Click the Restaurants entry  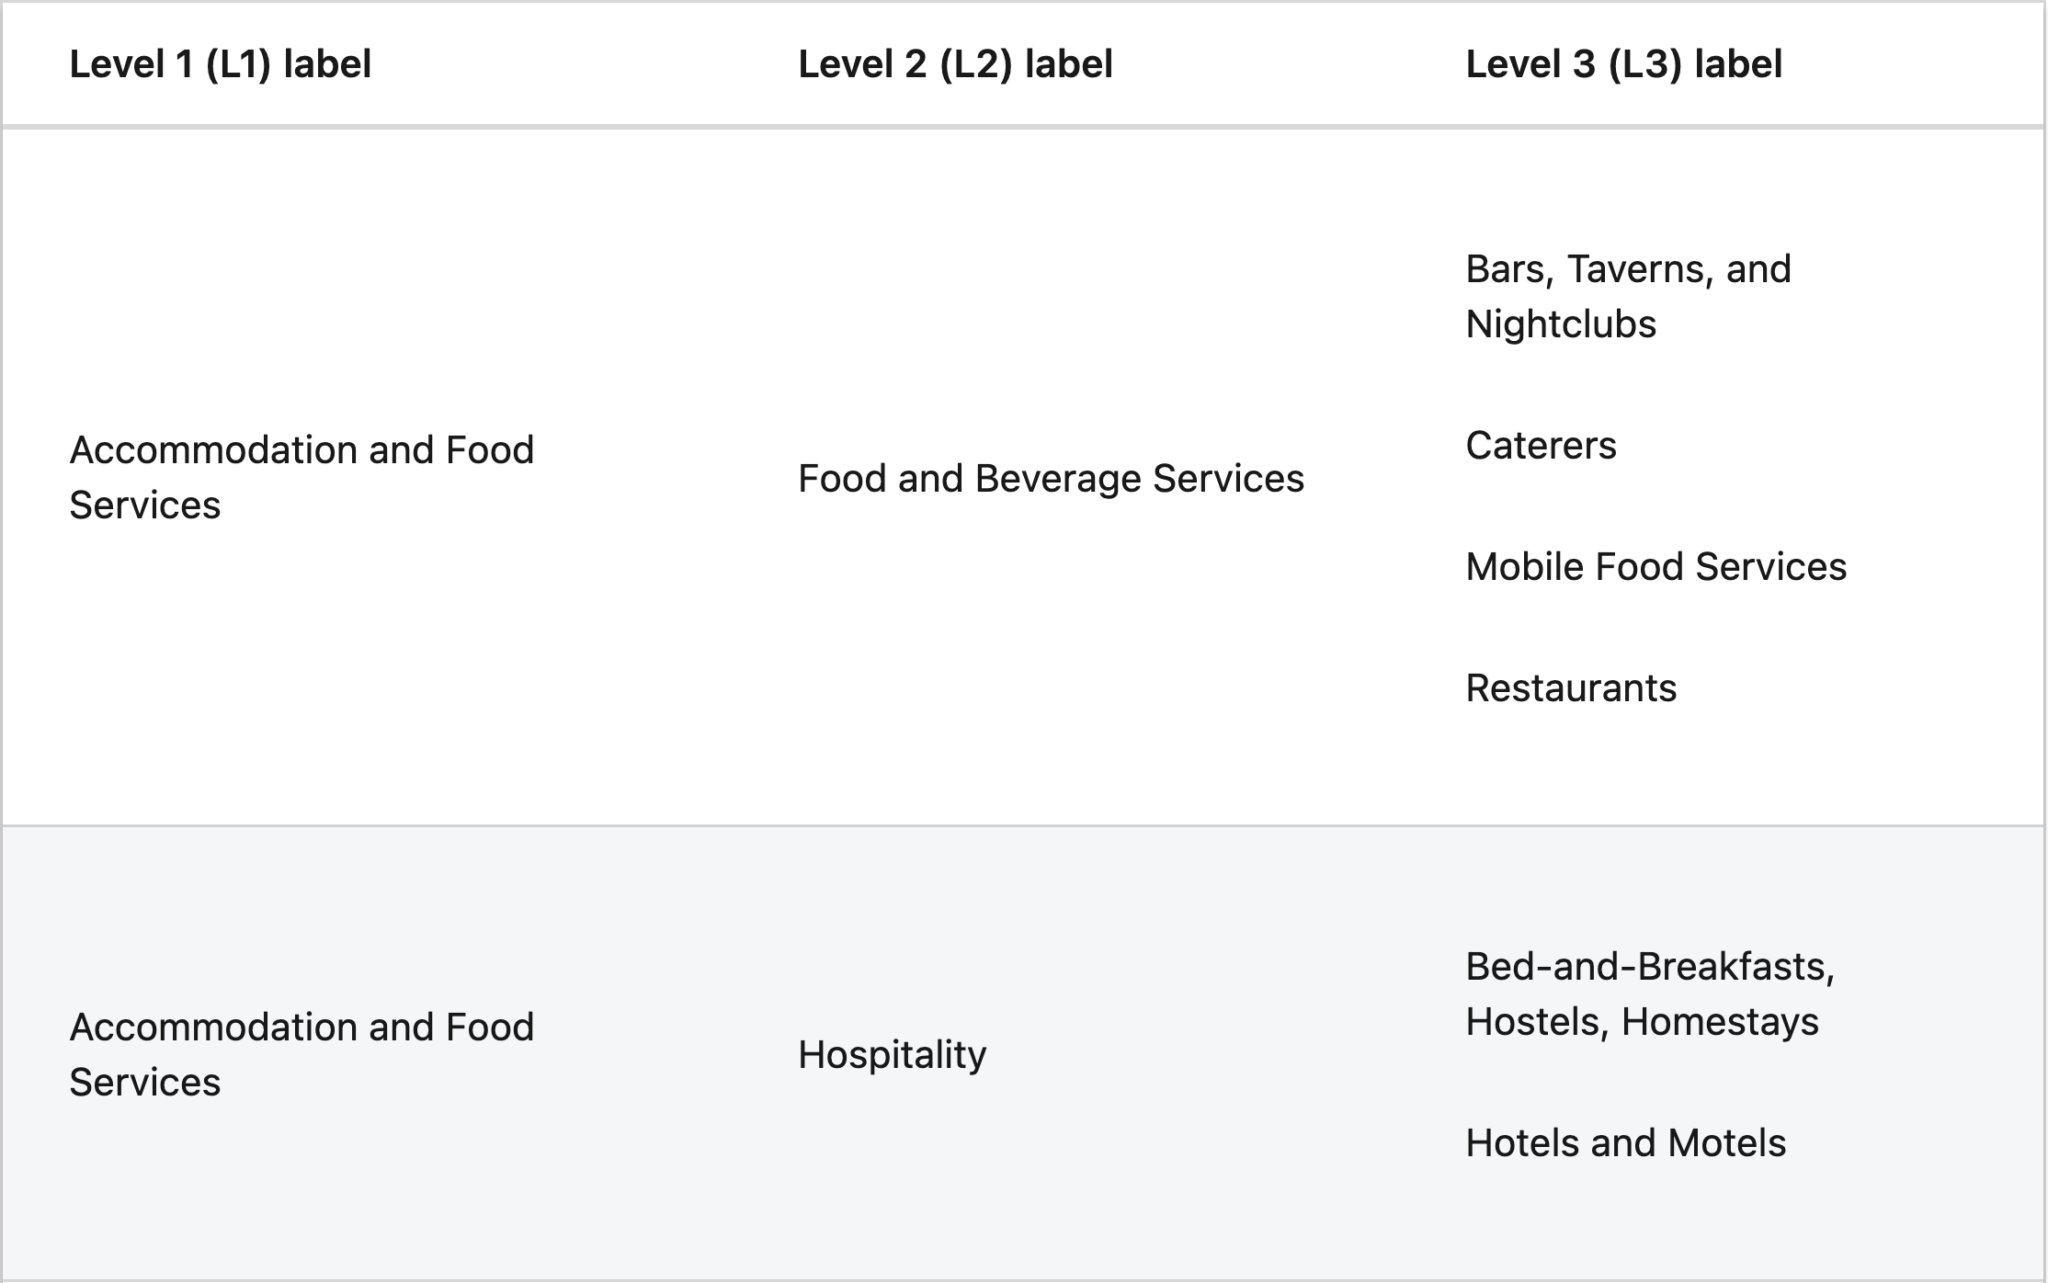[1571, 688]
